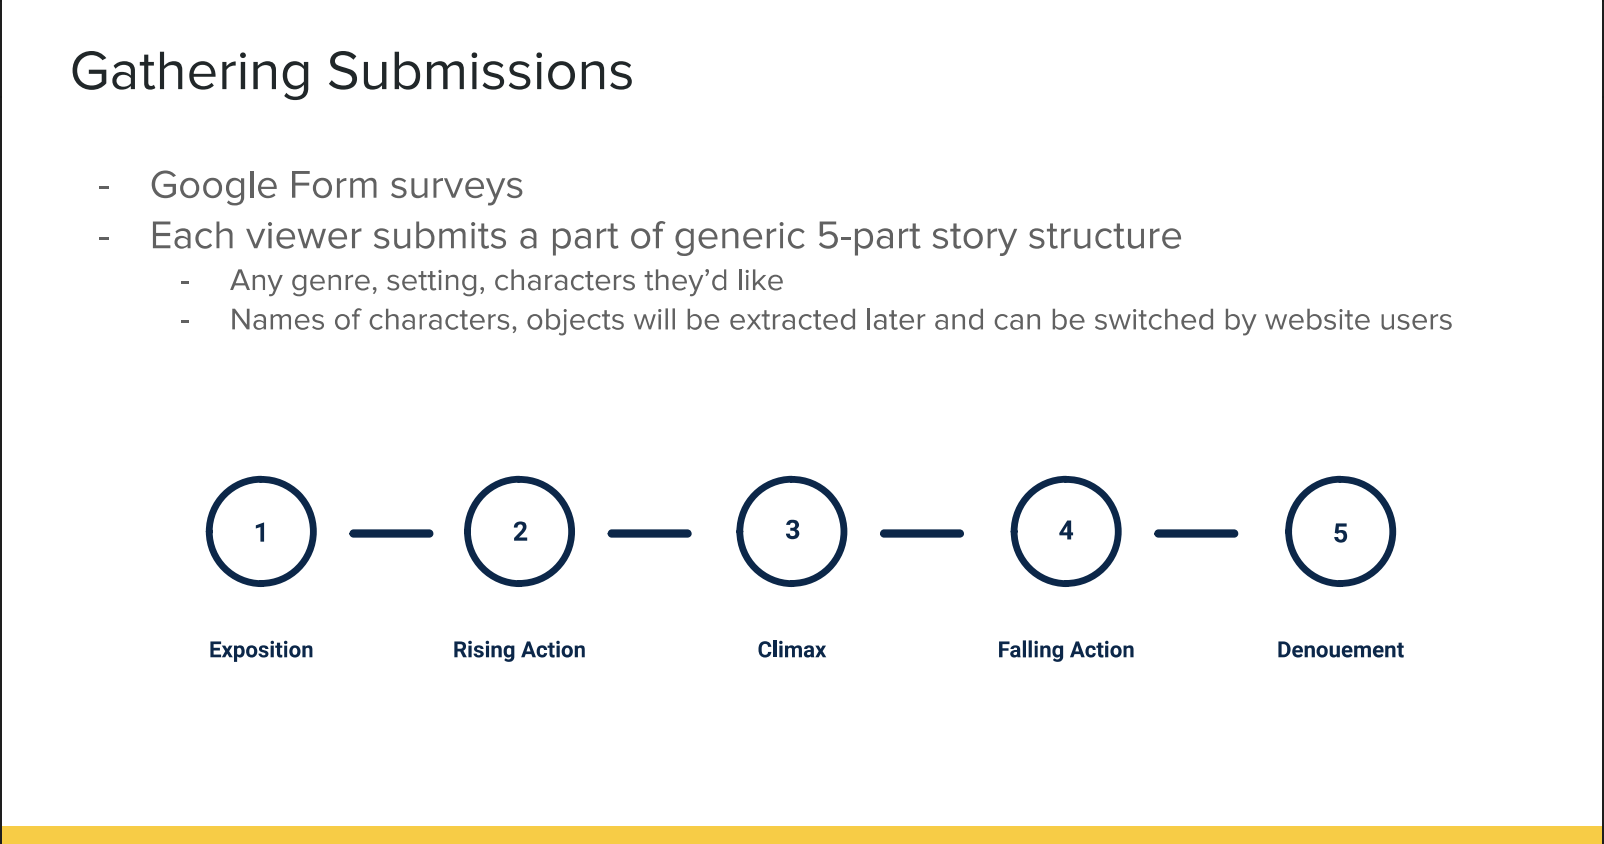Click the connector line between circles 3 and 4
The height and width of the screenshot is (844, 1604).
click(x=922, y=533)
